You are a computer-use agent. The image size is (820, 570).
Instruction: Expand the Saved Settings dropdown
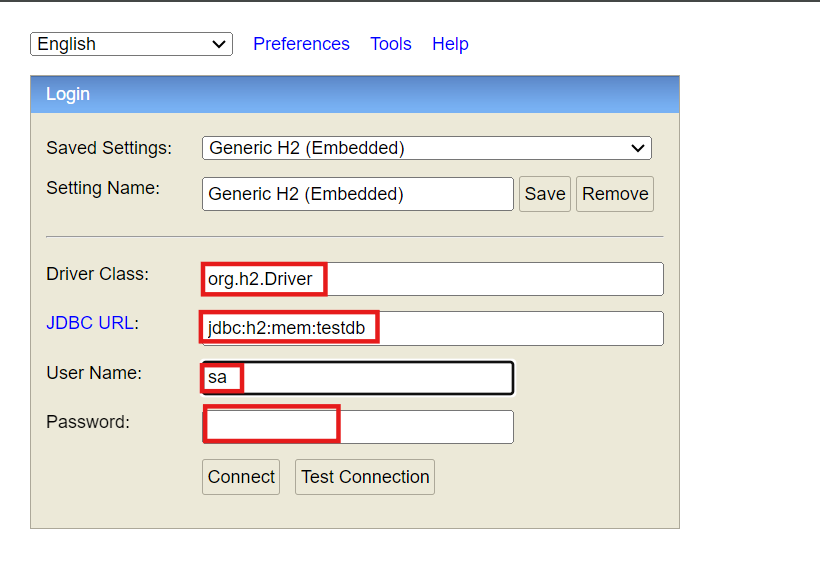[x=427, y=148]
